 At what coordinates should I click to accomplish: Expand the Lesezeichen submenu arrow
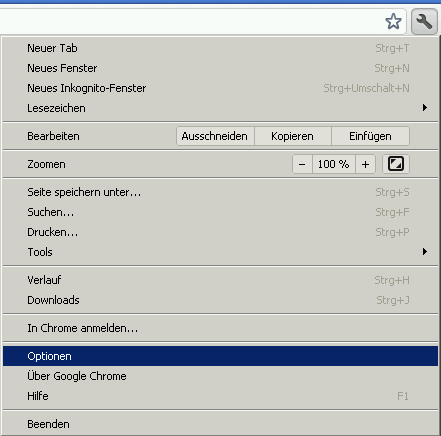click(x=425, y=108)
